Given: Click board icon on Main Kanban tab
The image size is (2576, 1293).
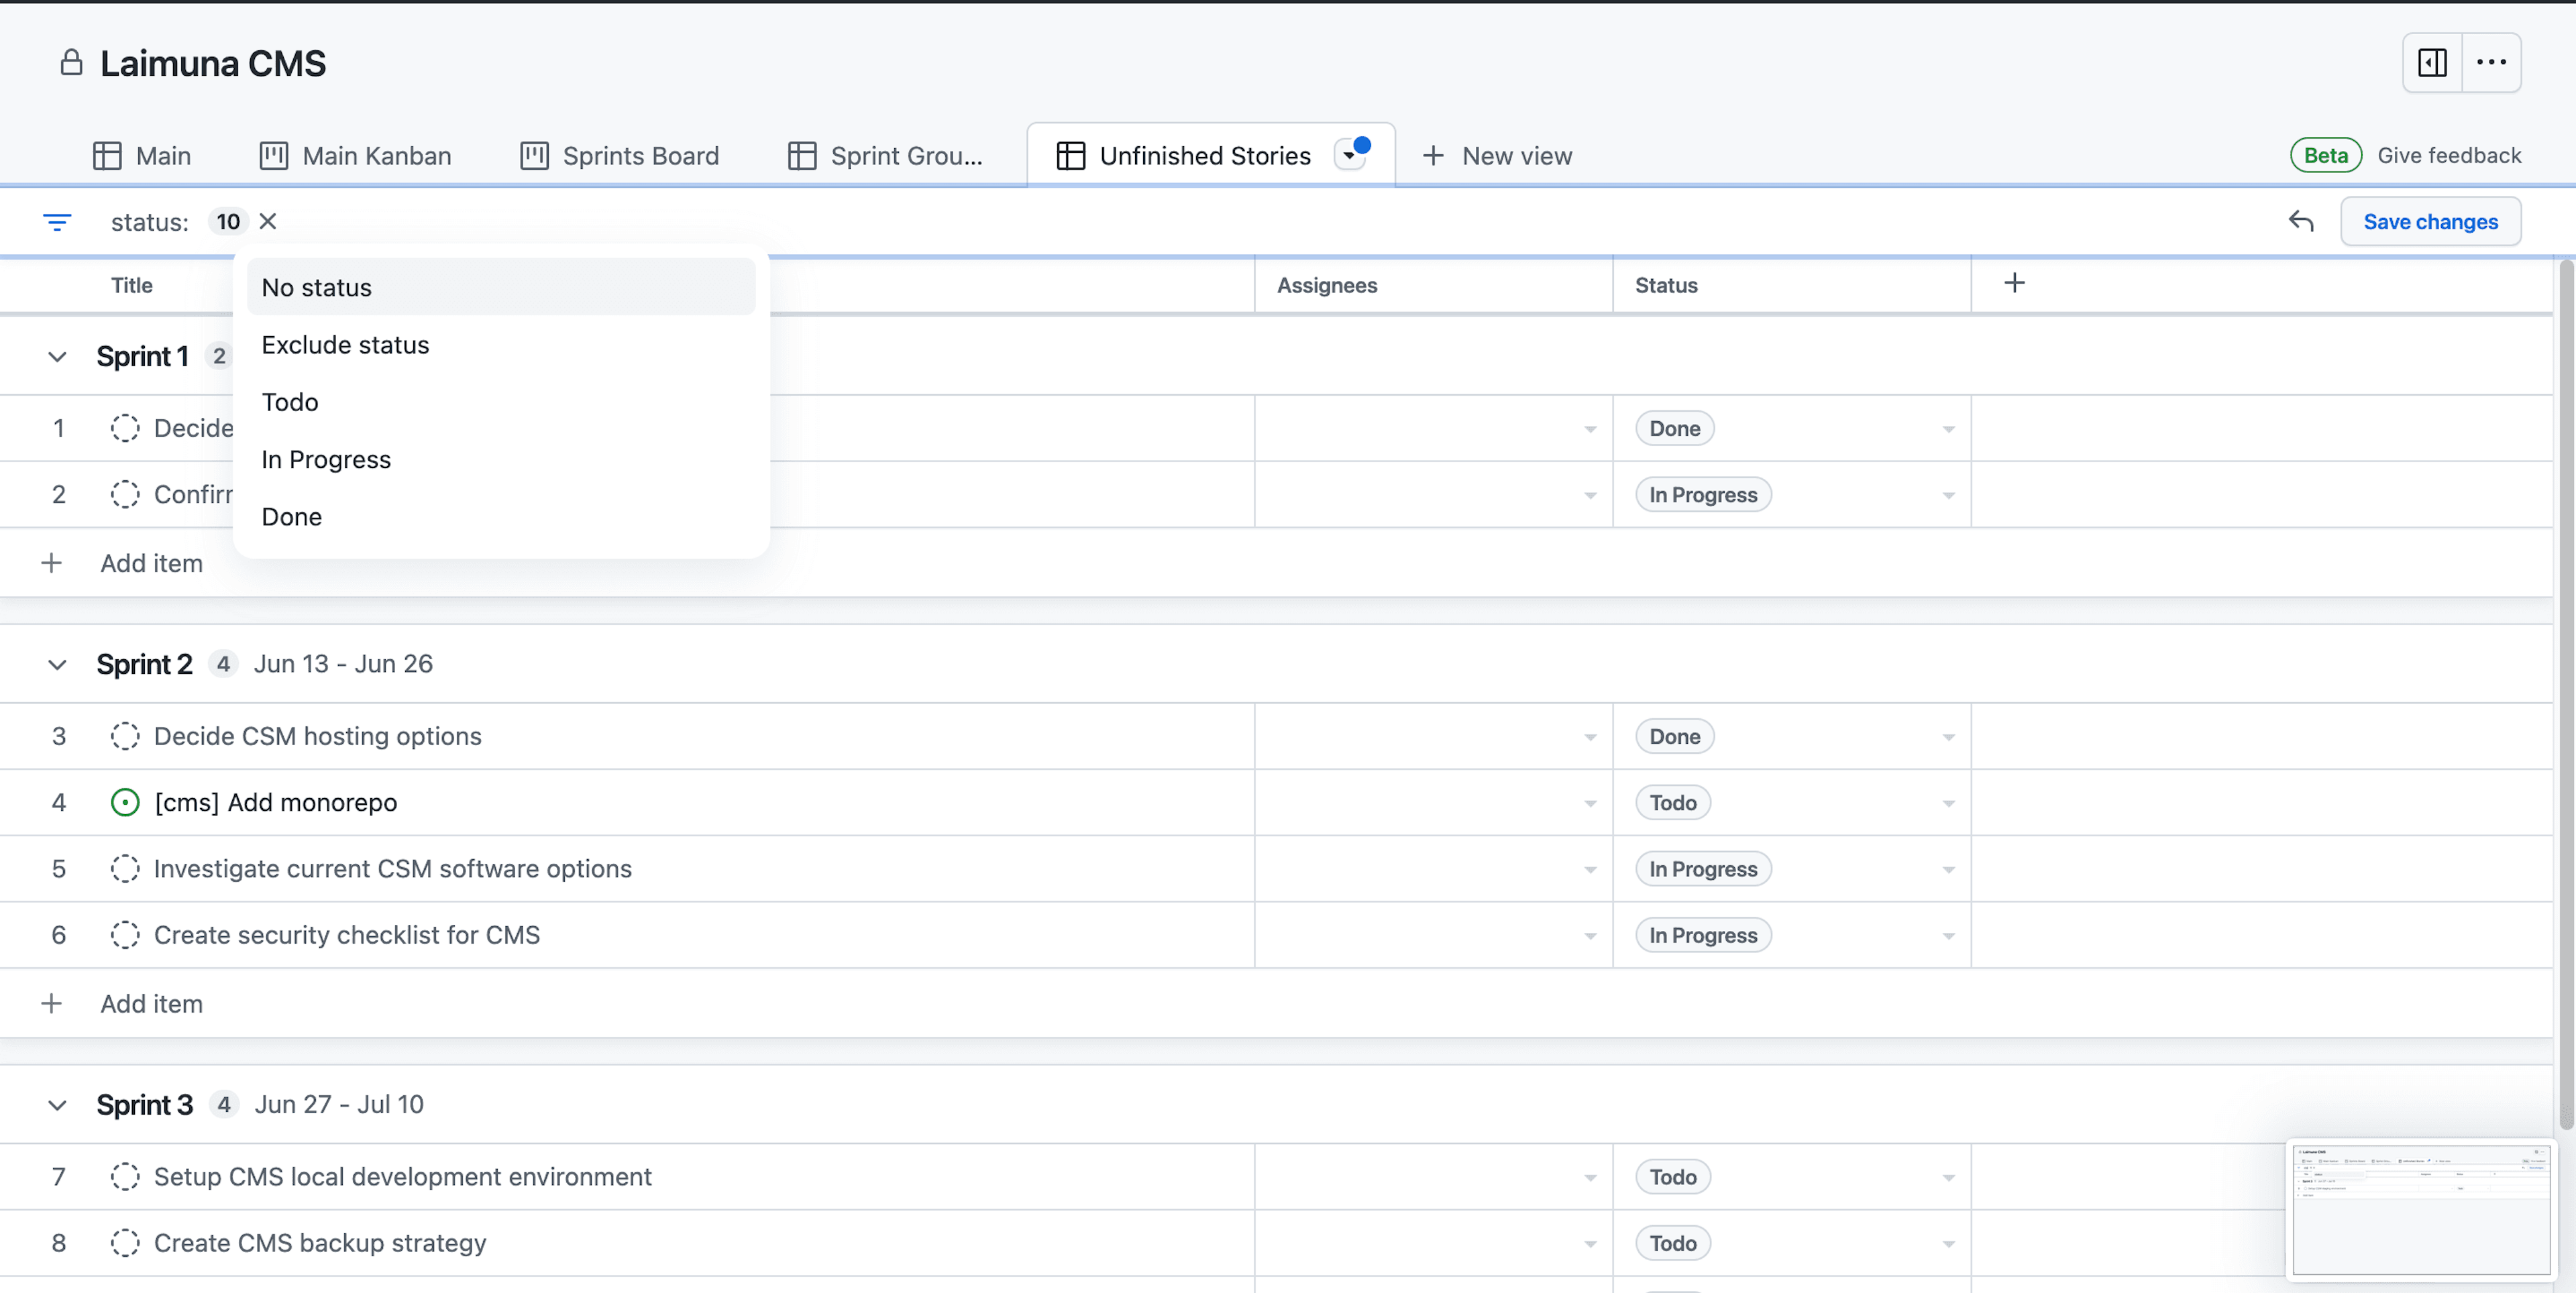Looking at the screenshot, I should click(274, 156).
